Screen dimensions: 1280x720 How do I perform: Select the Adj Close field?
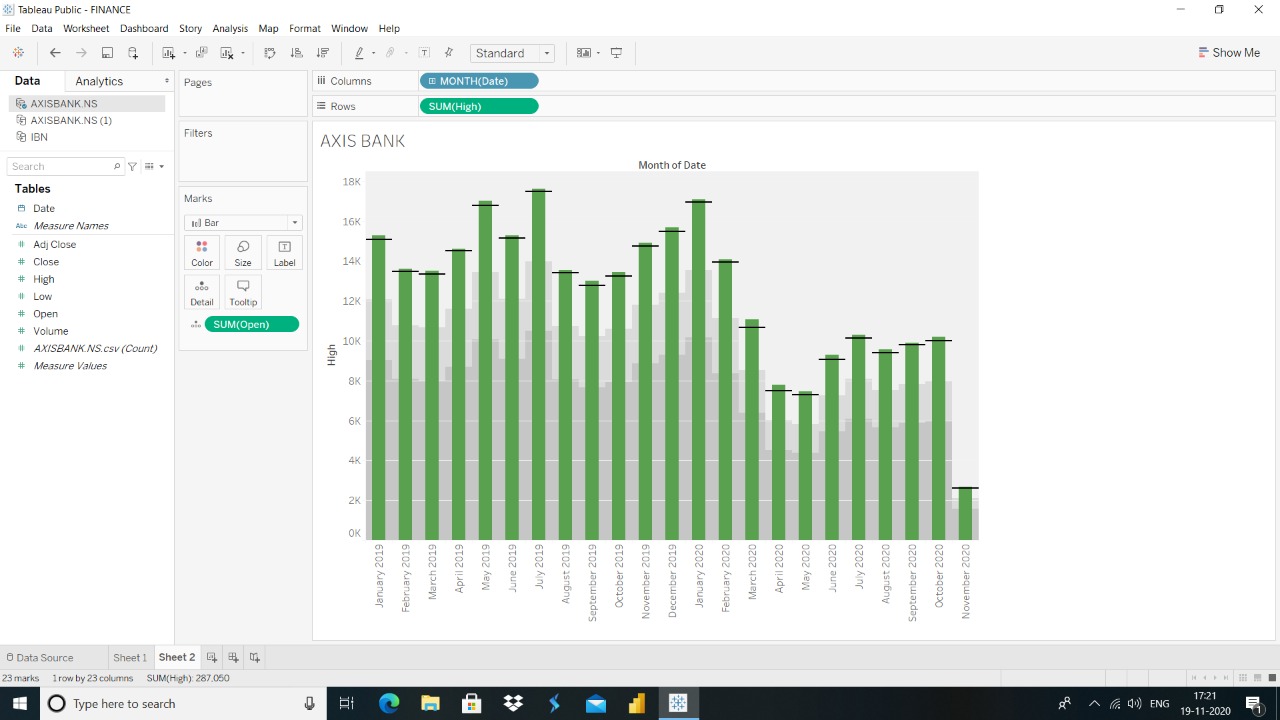click(x=54, y=244)
